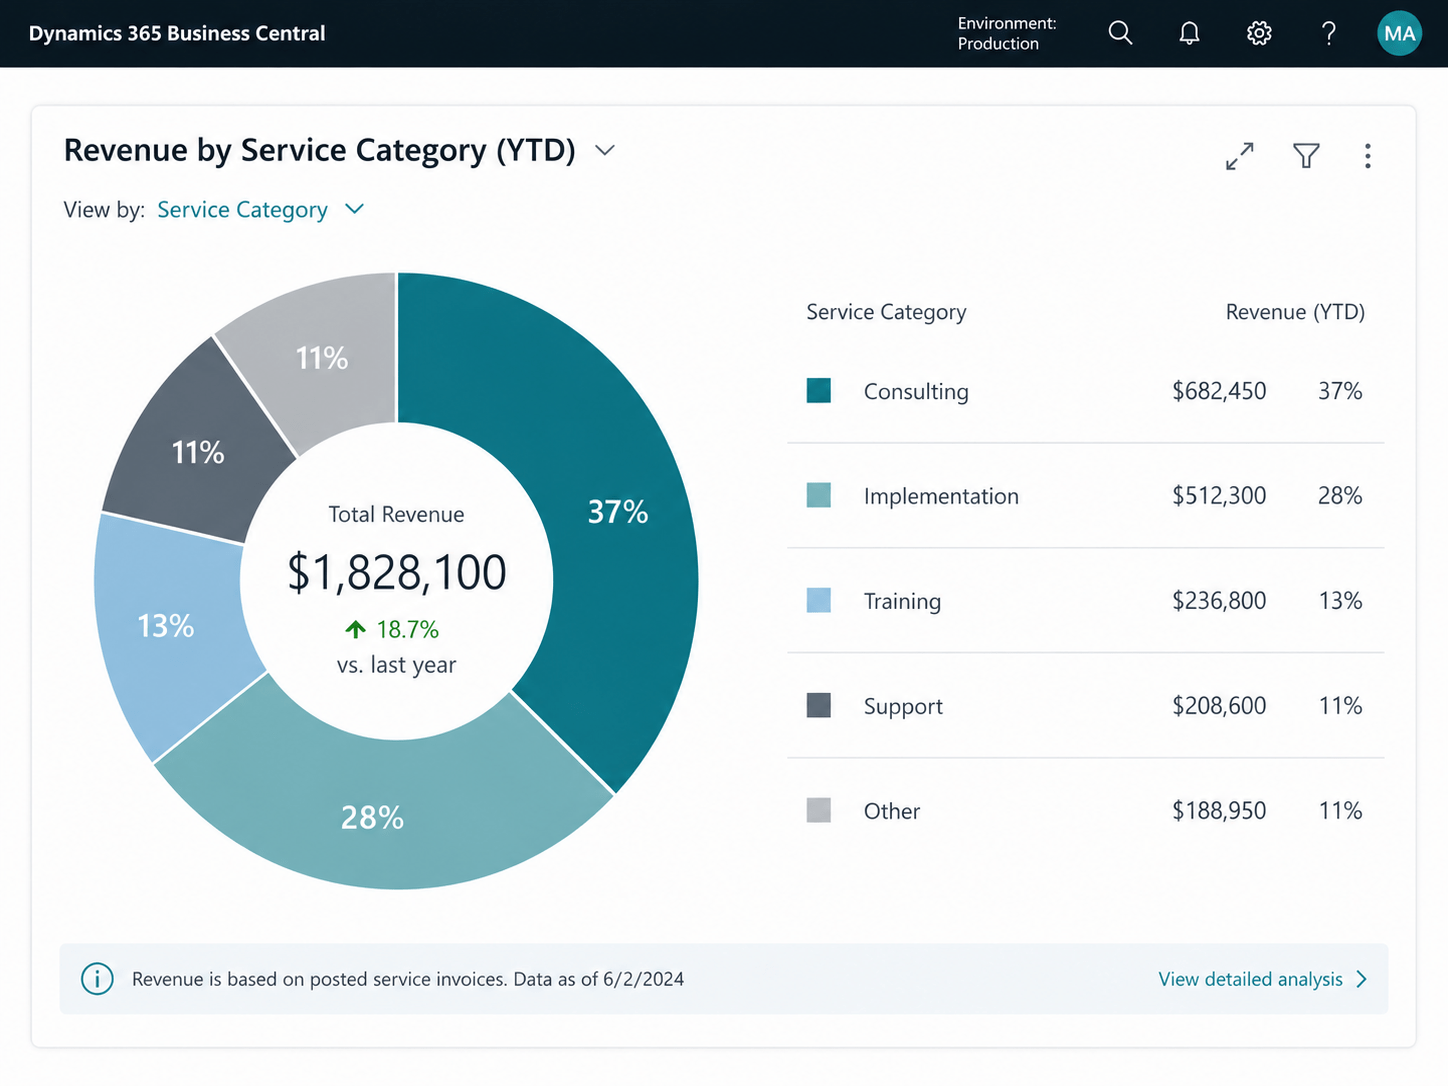Viewport: 1448px width, 1086px height.
Task: Click the Implementation color swatch in legend
Action: tap(819, 495)
